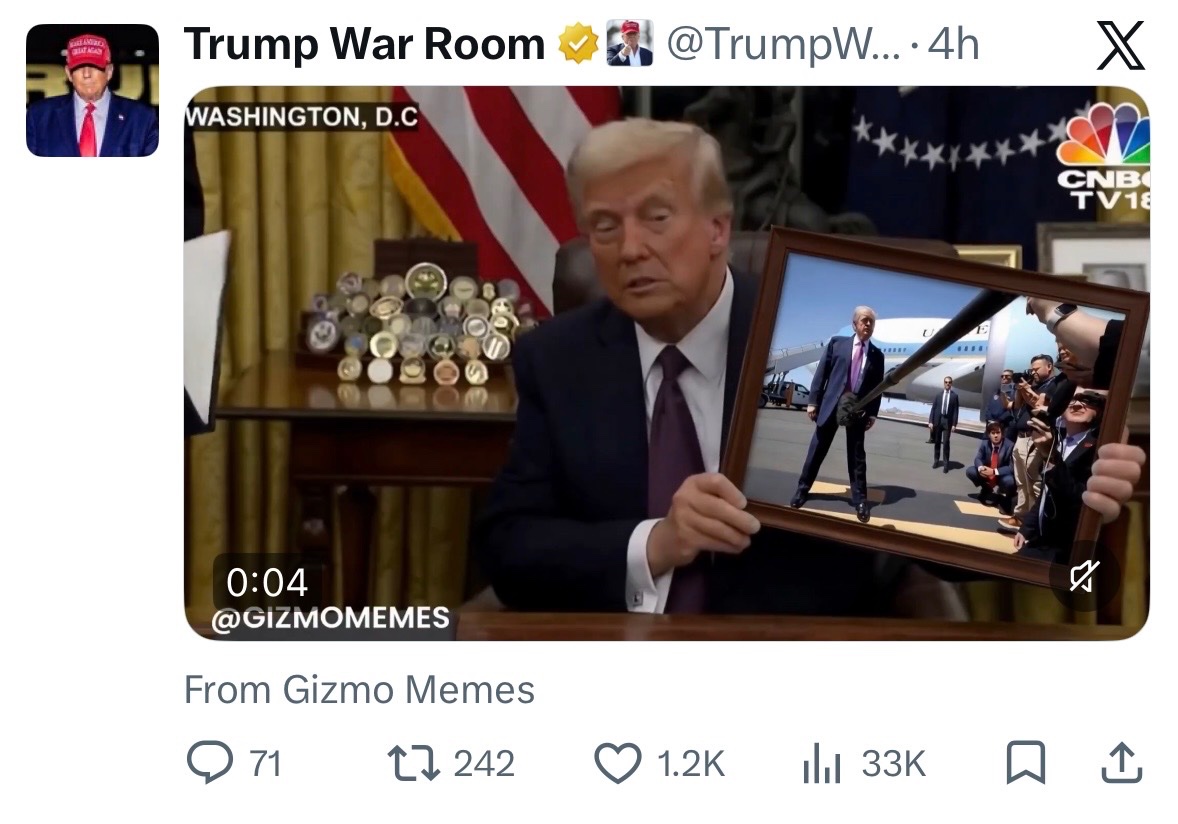Click the repost arrows icon
The image size is (1178, 824).
413,763
